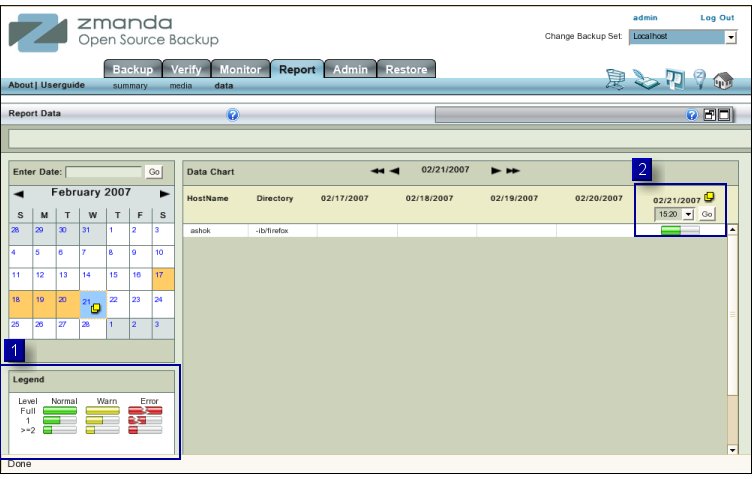Click the help icon in gray bar
Viewport: 752px width, 479px height.
pyautogui.click(x=692, y=115)
